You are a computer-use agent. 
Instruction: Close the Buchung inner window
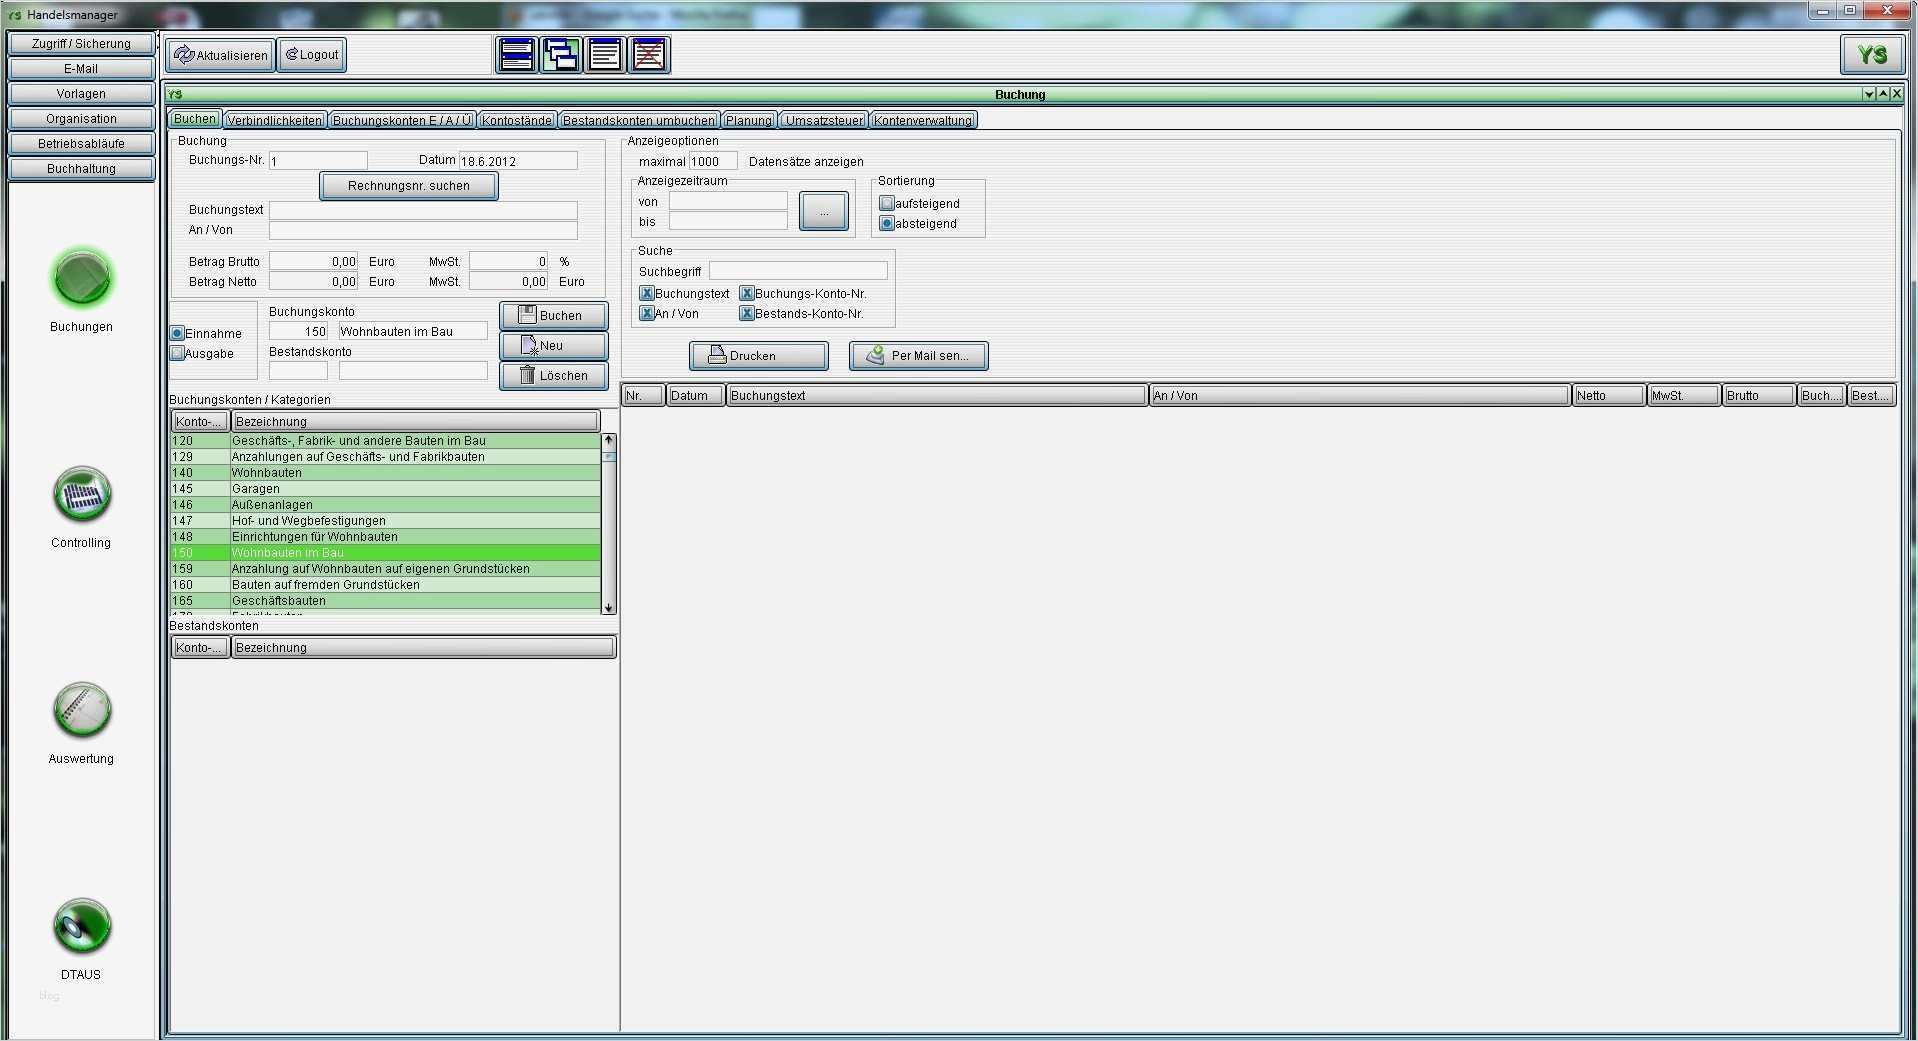coord(1896,94)
